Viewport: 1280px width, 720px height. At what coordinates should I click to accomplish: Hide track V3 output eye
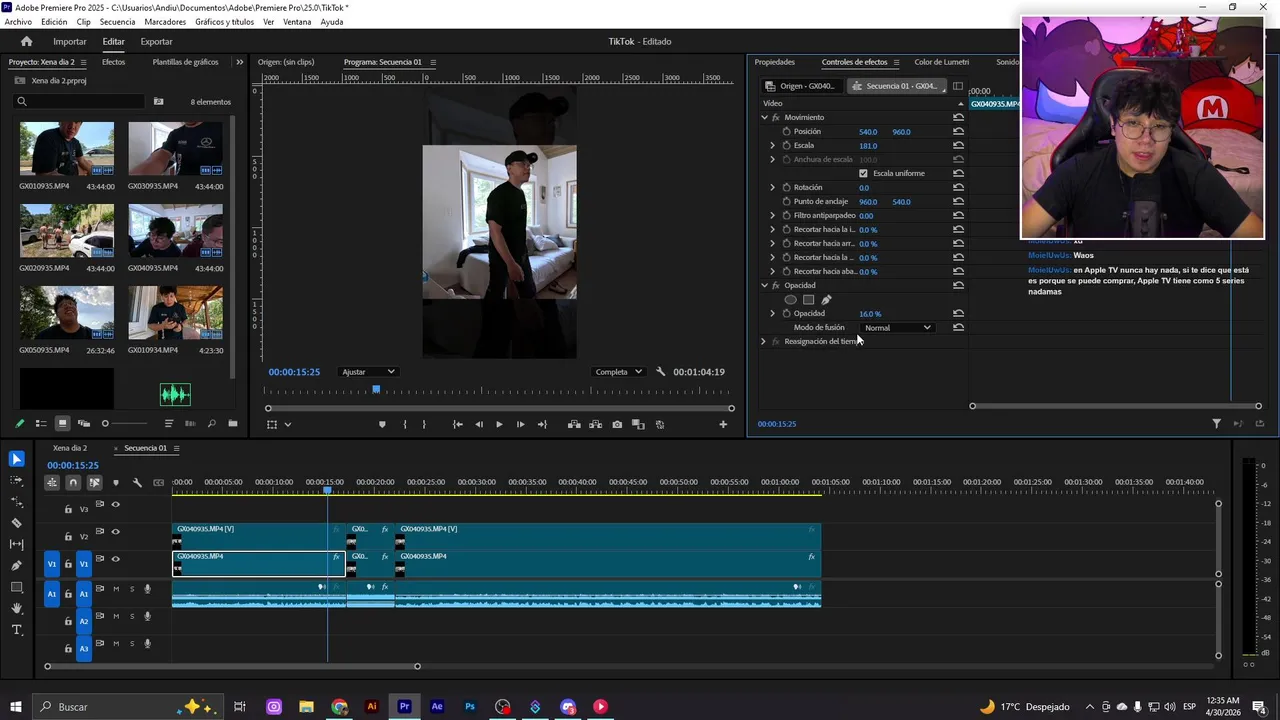click(115, 504)
